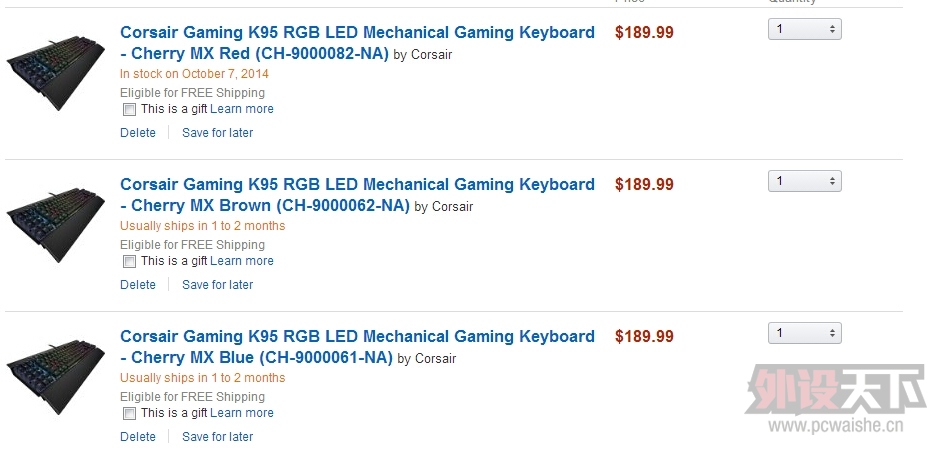This screenshot has height=459, width=945.
Task: Open quantity dropdown for MX Brown keyboard
Action: point(805,181)
